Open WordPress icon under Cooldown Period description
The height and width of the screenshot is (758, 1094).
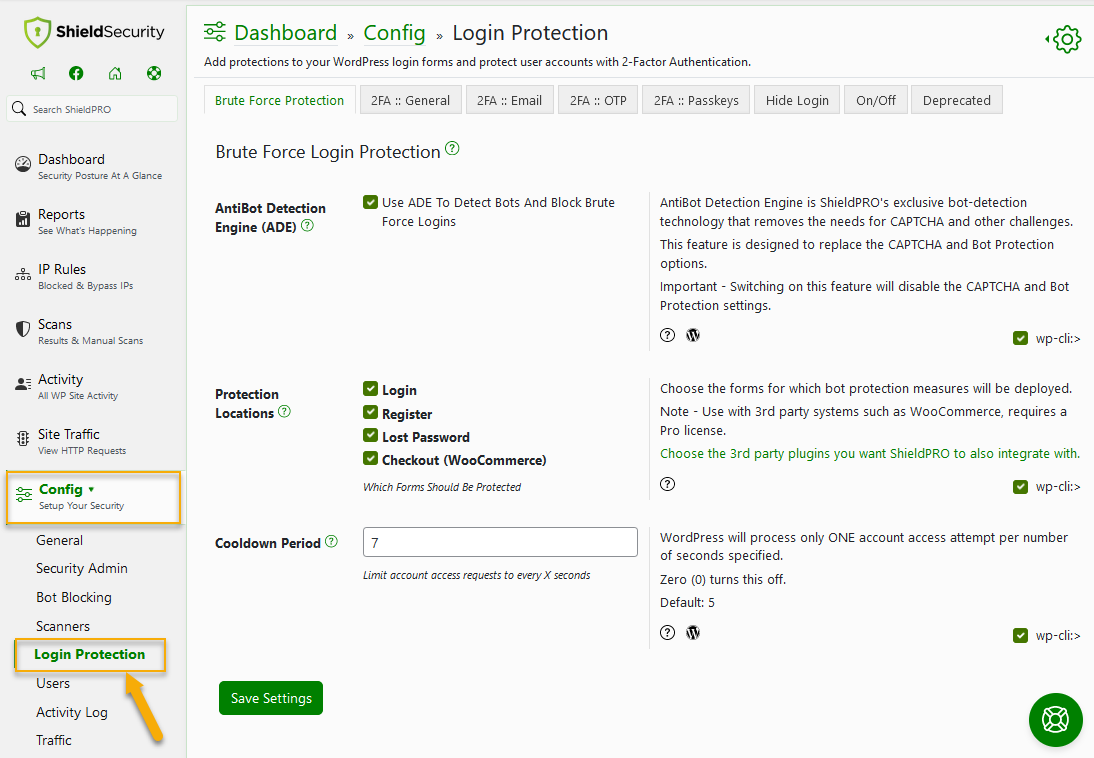click(693, 632)
